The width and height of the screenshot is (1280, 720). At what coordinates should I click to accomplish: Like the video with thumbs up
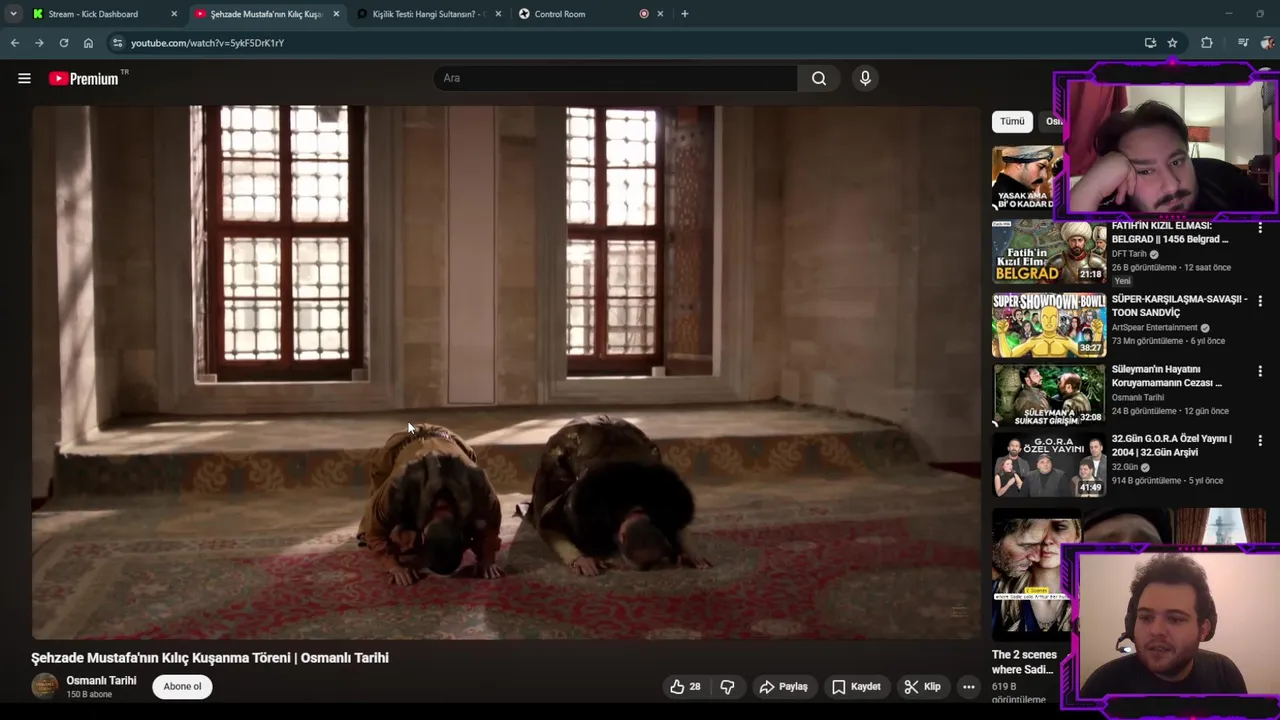pos(685,687)
